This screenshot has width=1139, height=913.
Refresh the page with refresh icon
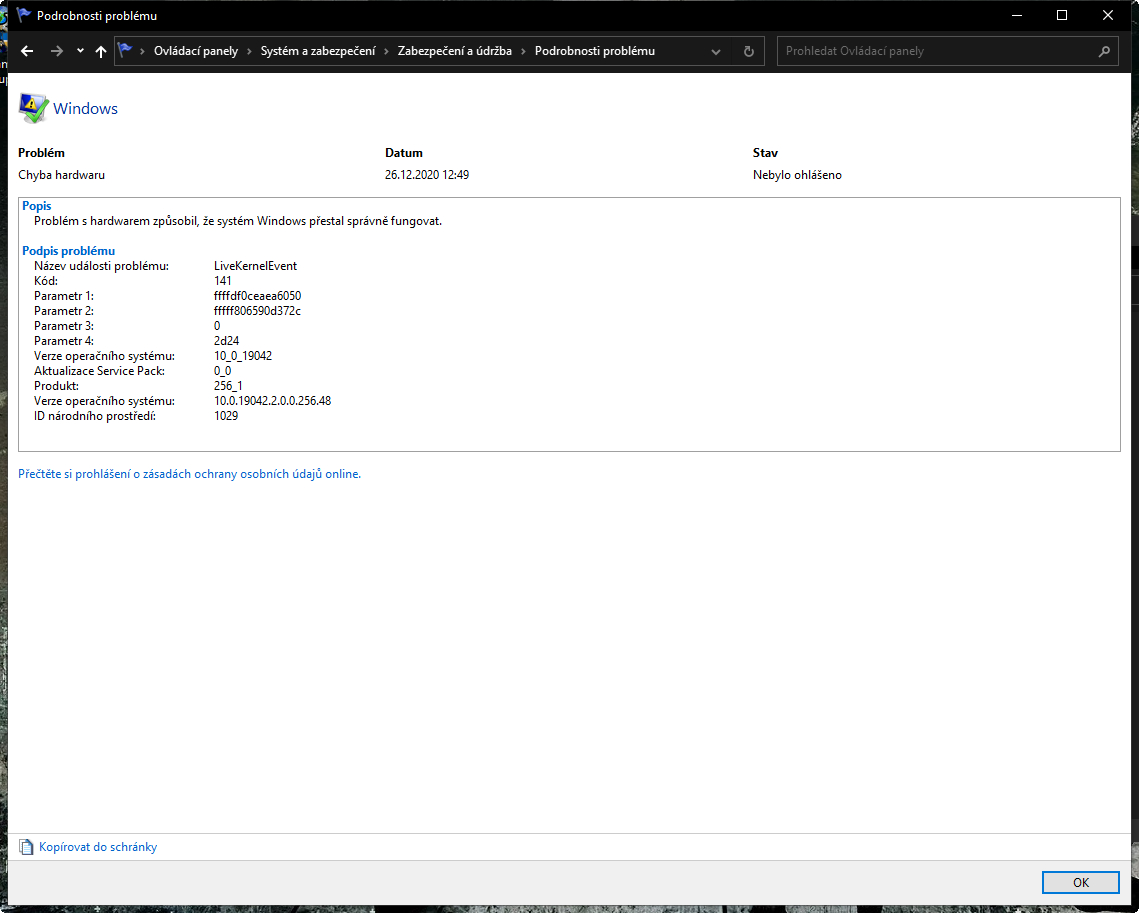[748, 52]
